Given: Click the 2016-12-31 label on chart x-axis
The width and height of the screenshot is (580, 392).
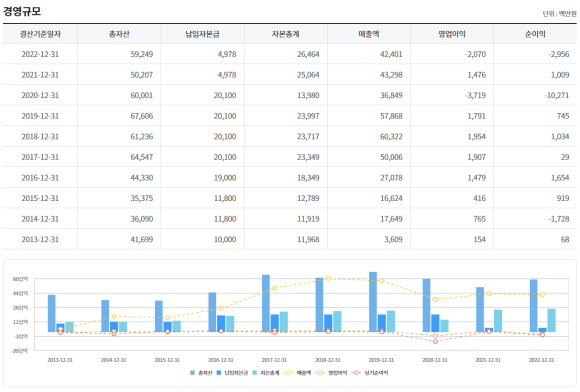Looking at the screenshot, I should [x=220, y=360].
